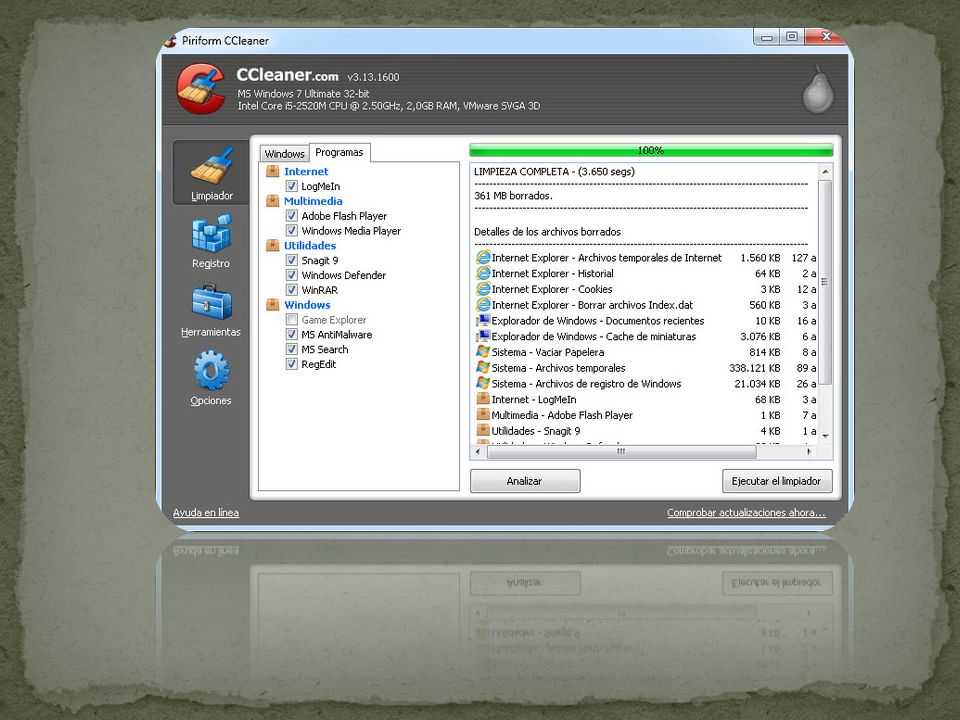Click the results vertical scrollbar thumb
Viewport: 960px width, 720px height.
click(x=825, y=282)
